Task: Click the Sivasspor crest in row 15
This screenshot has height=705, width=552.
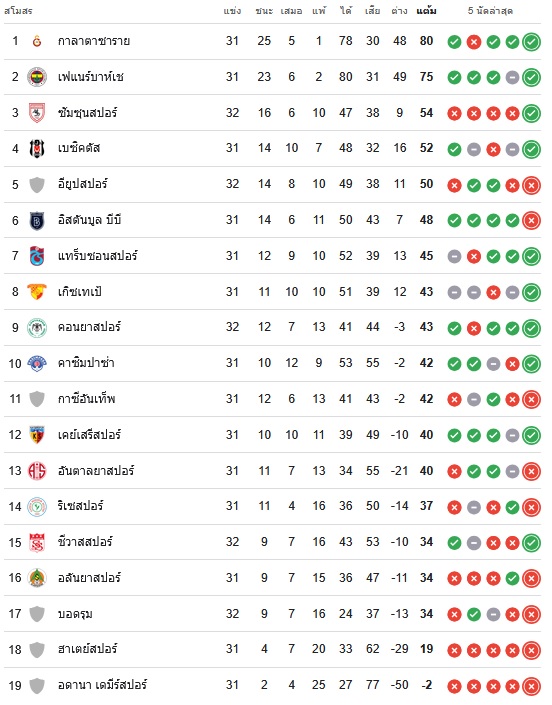Action: click(x=37, y=543)
